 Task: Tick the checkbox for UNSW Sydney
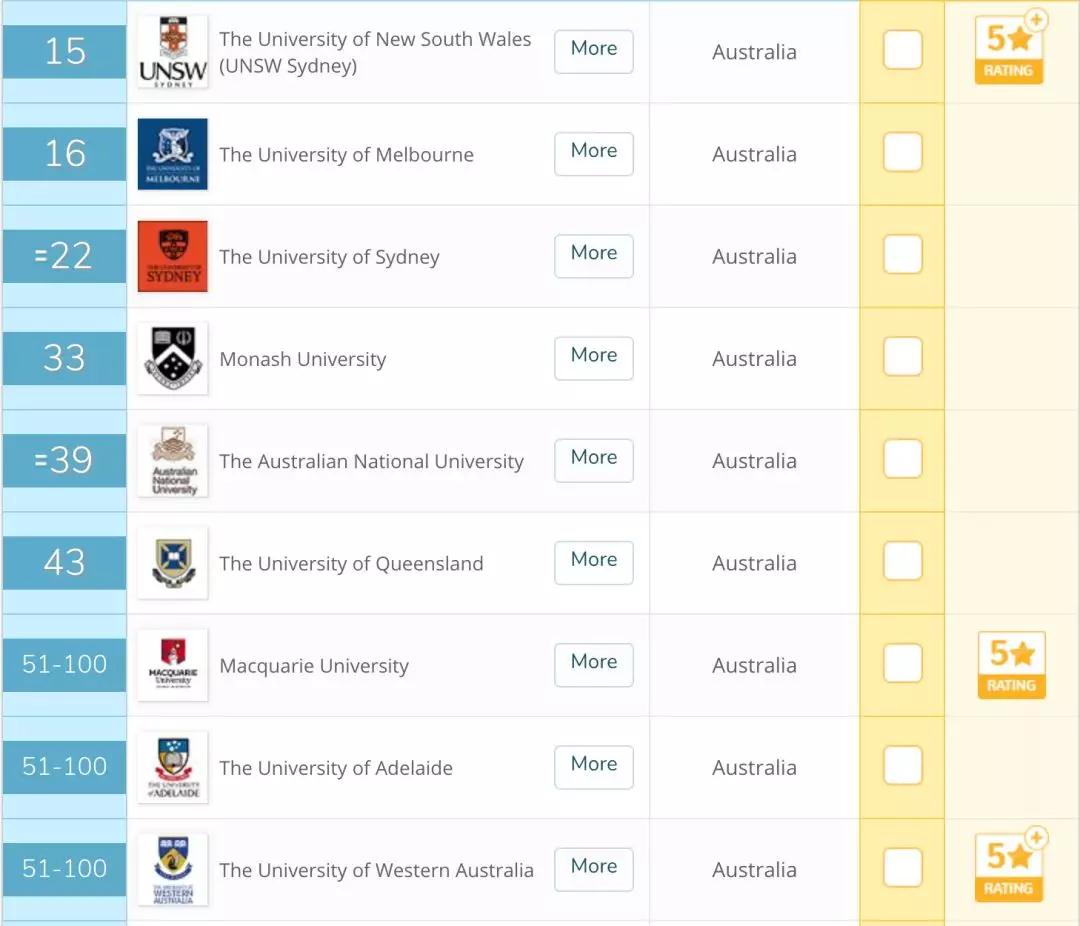[x=902, y=50]
